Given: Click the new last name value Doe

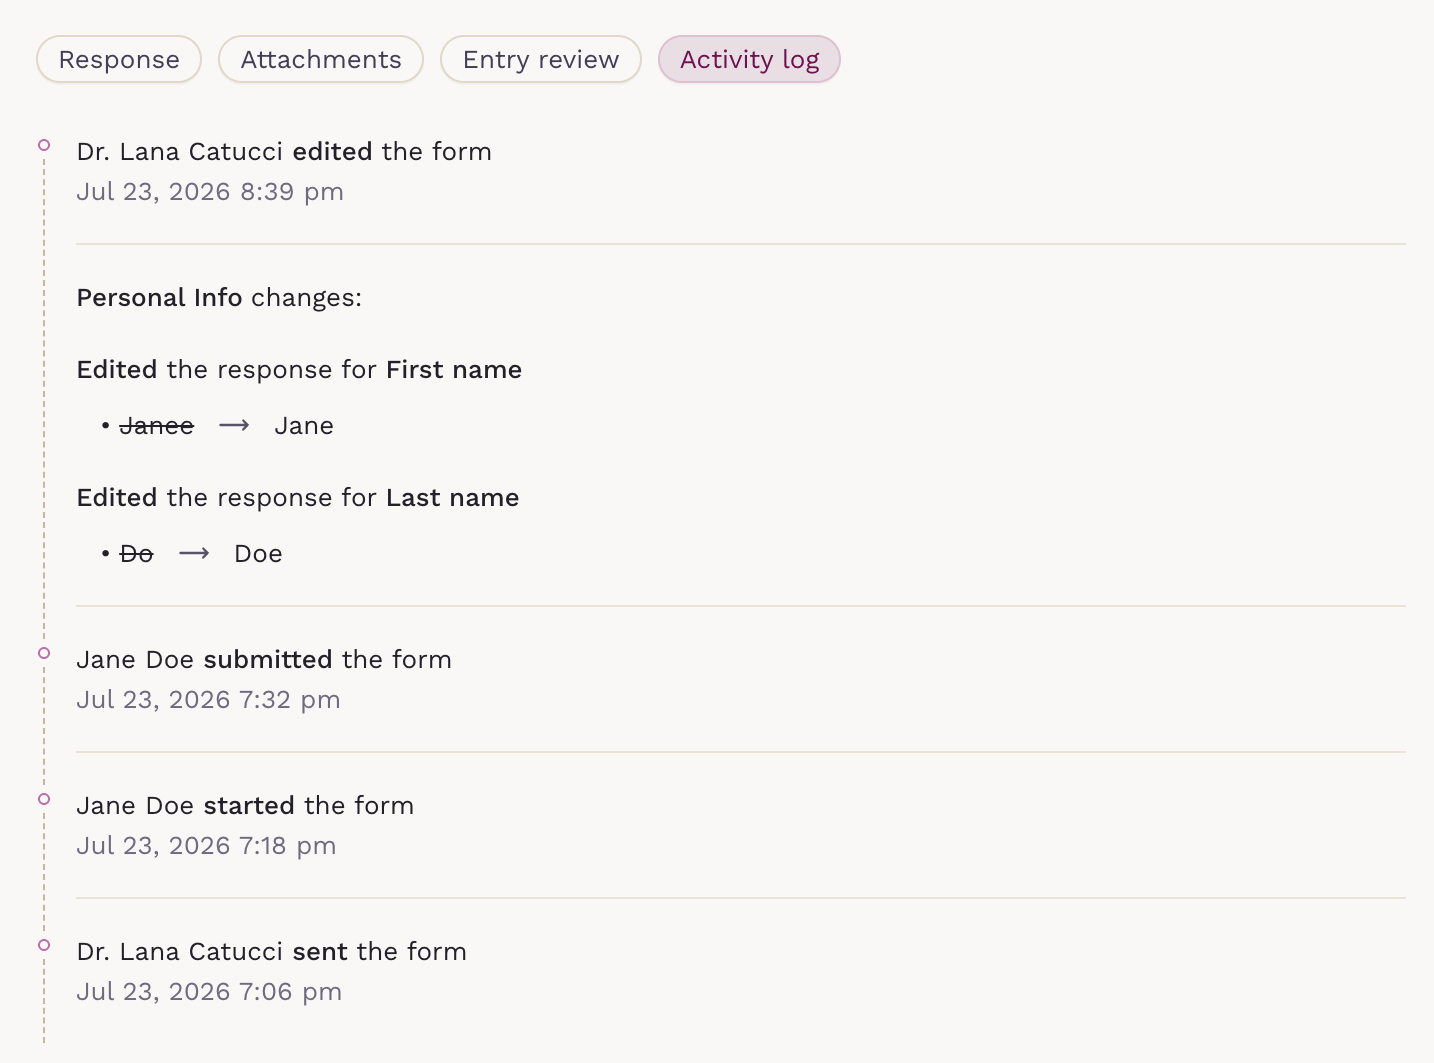Looking at the screenshot, I should pos(258,554).
